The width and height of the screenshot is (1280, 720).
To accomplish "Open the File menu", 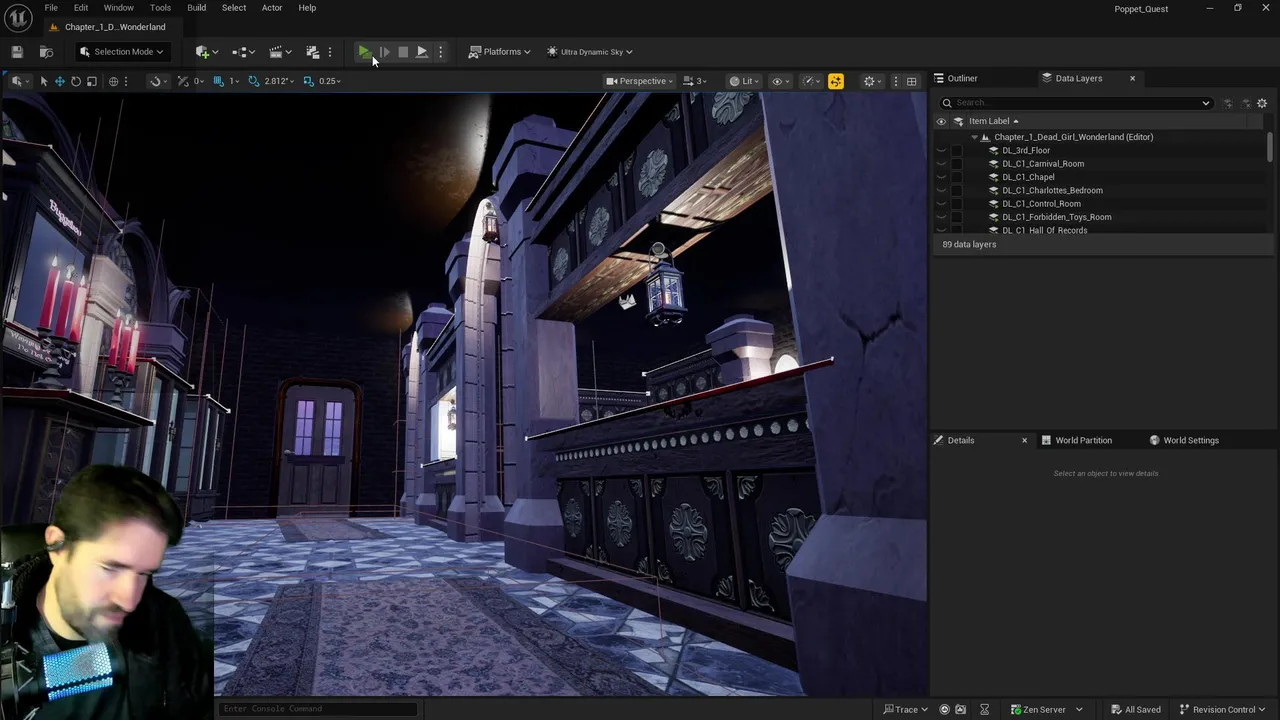I will (51, 8).
